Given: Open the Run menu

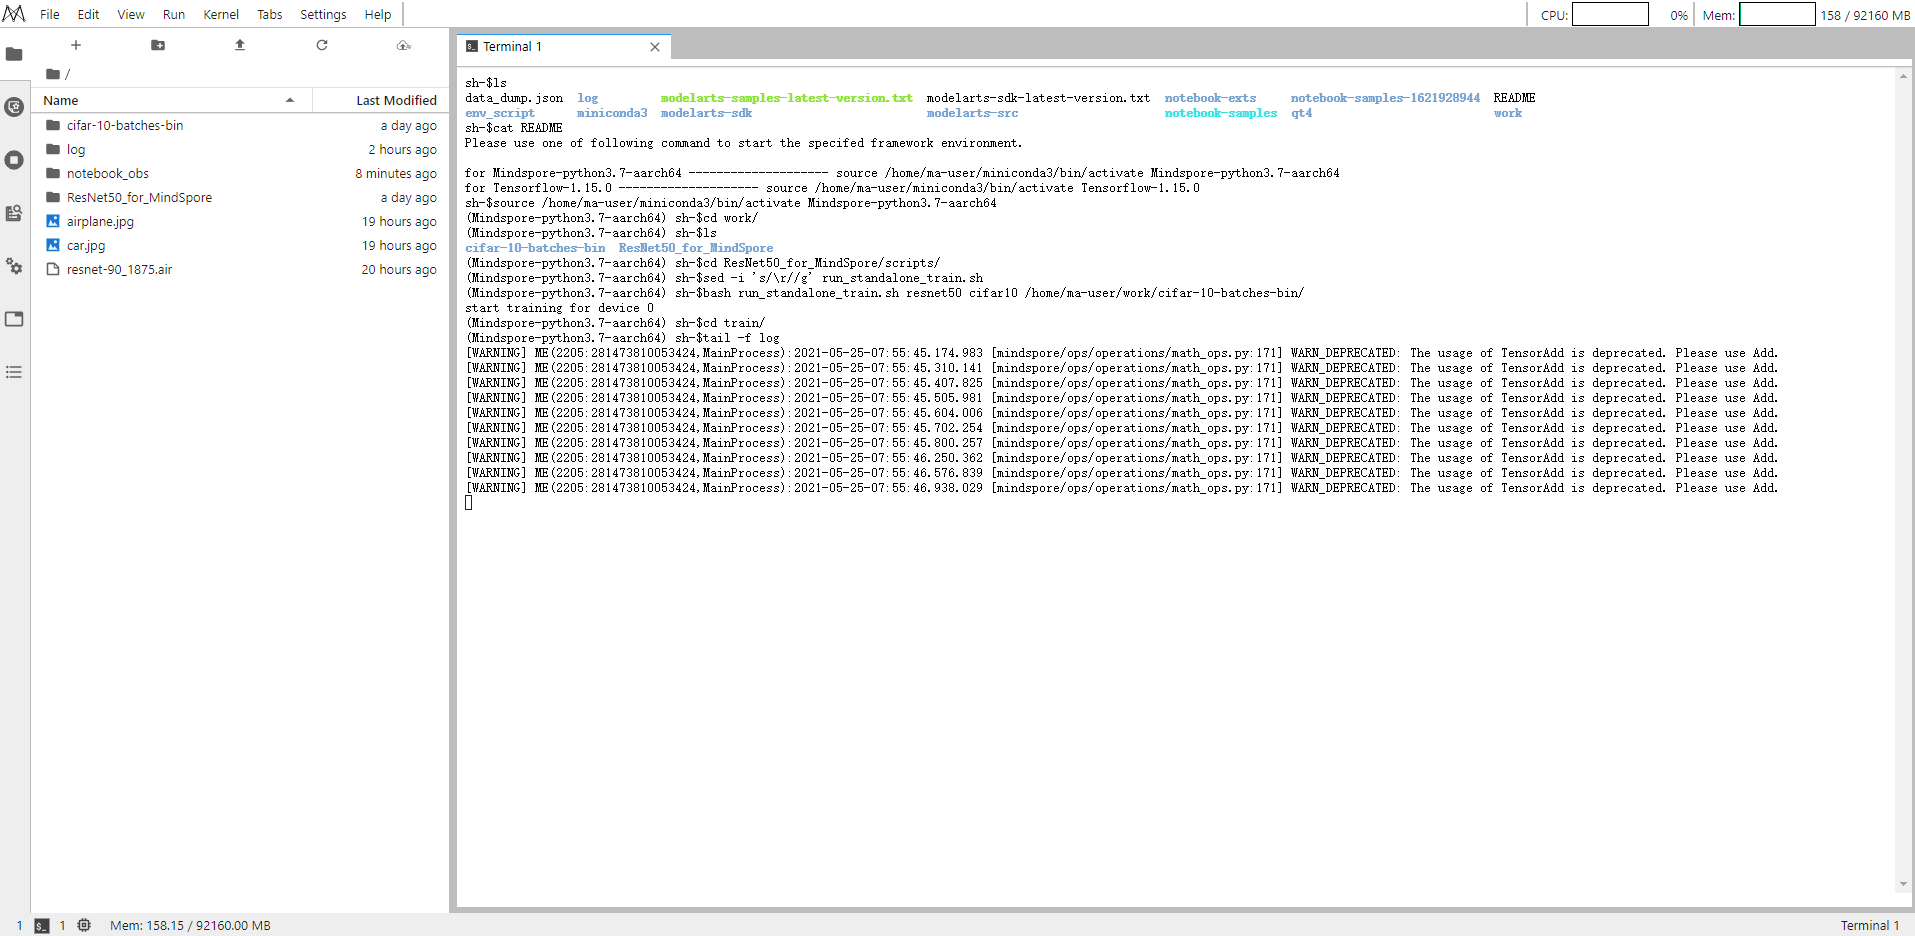Looking at the screenshot, I should point(174,14).
